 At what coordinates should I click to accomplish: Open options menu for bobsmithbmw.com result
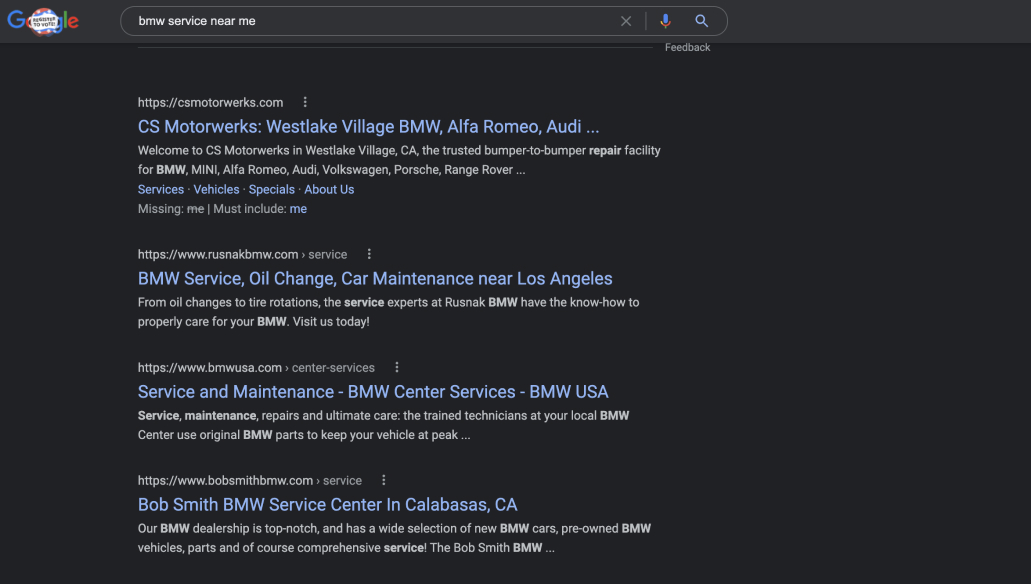click(384, 480)
